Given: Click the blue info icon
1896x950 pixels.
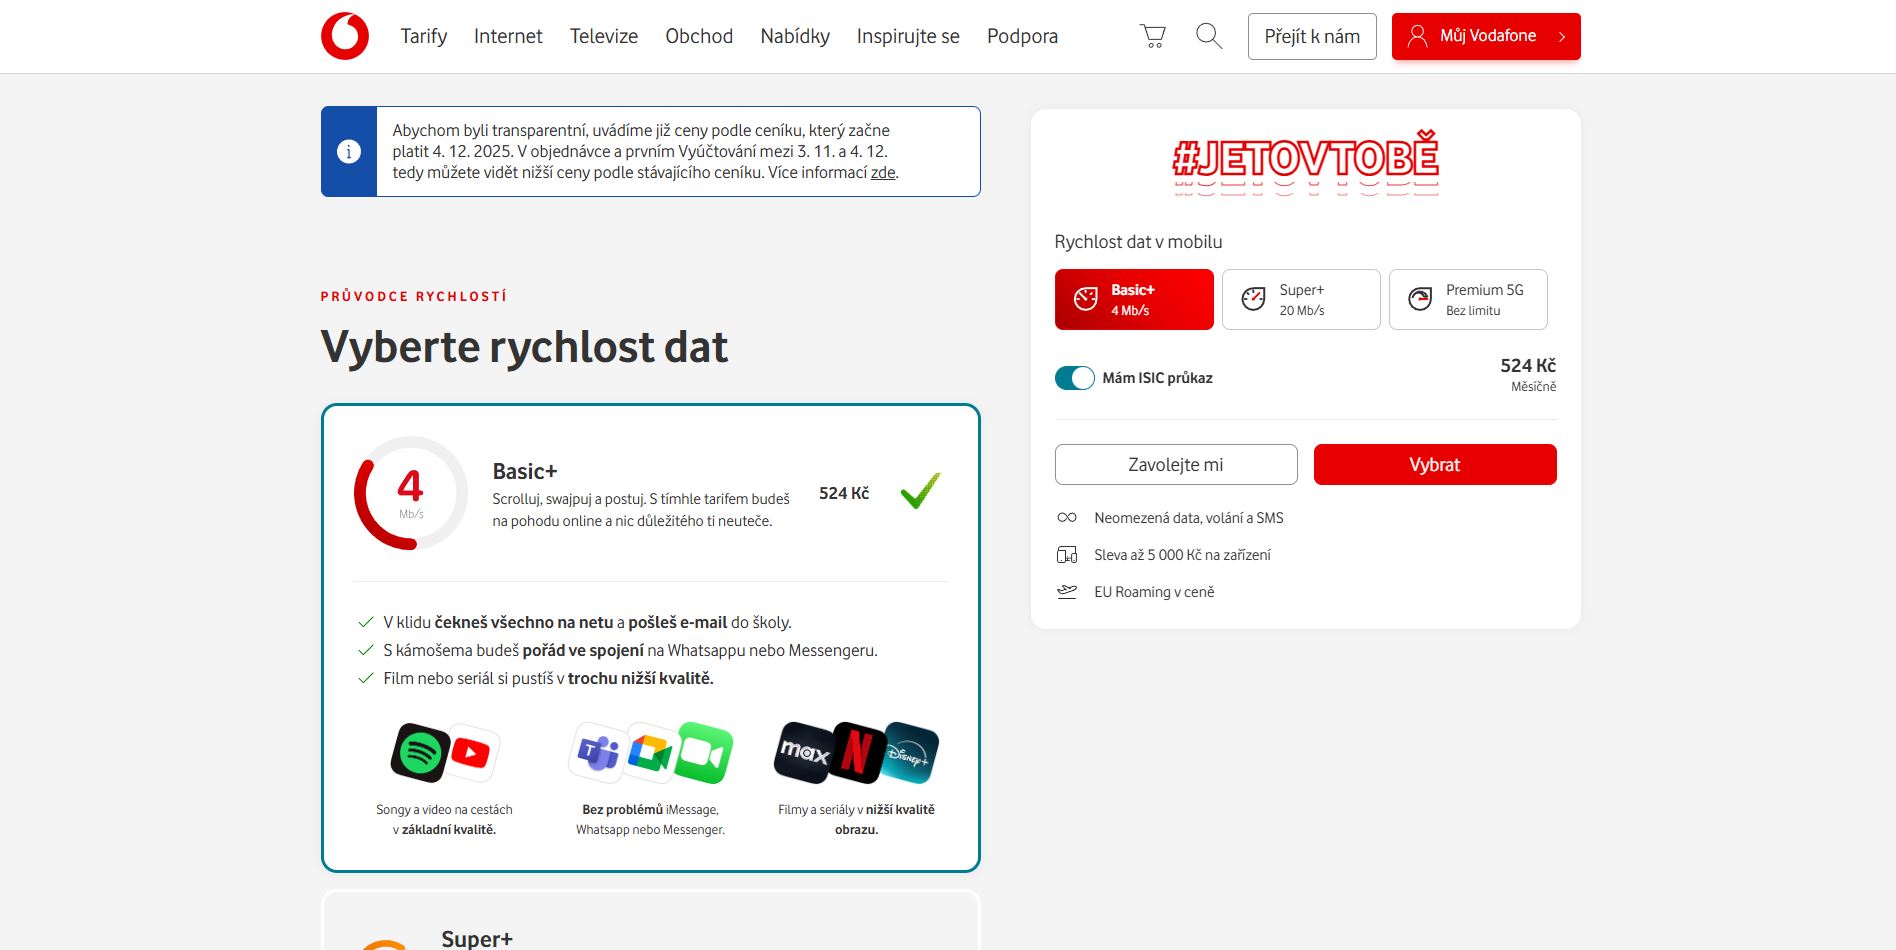Looking at the screenshot, I should pos(349,152).
